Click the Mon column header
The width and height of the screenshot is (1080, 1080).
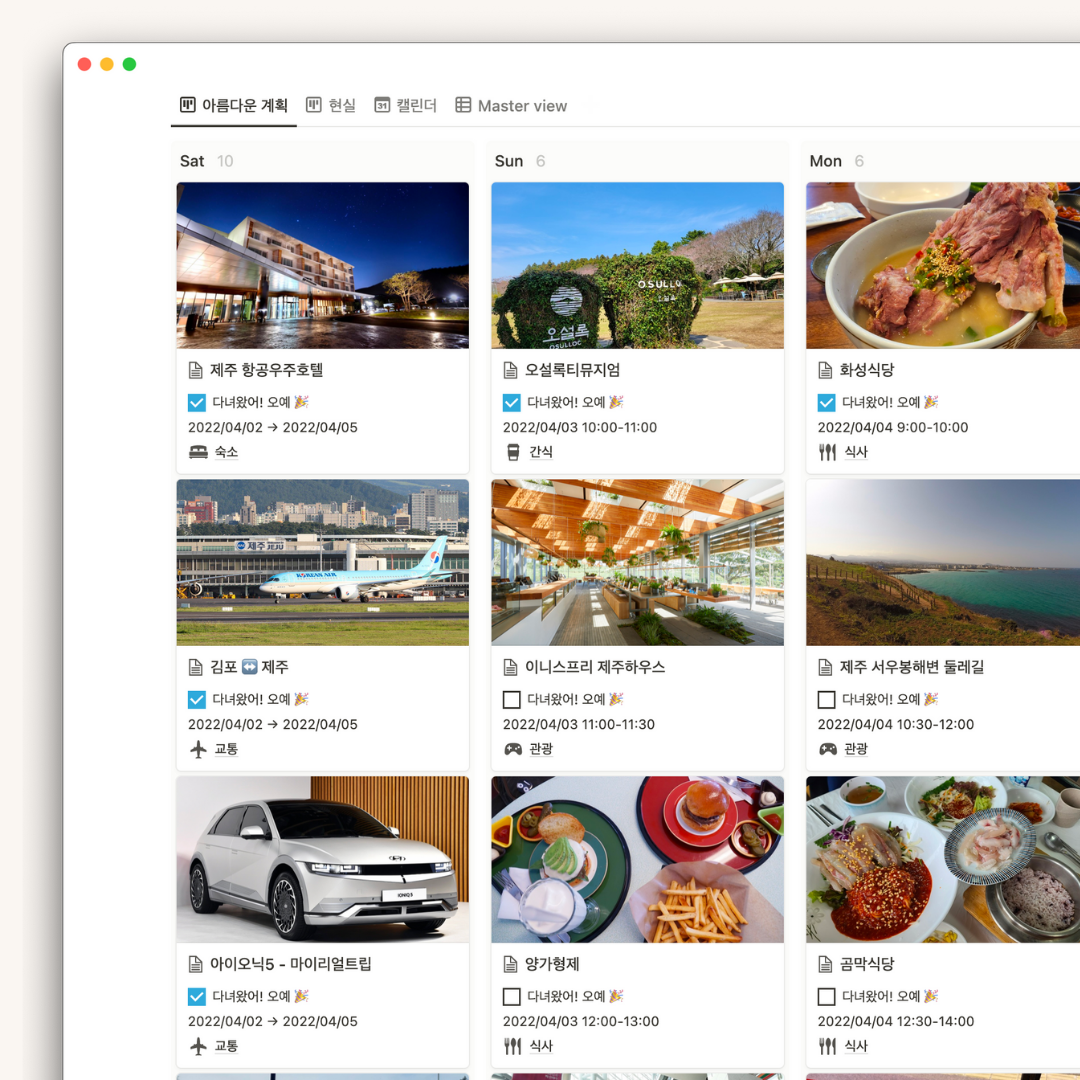coord(825,161)
